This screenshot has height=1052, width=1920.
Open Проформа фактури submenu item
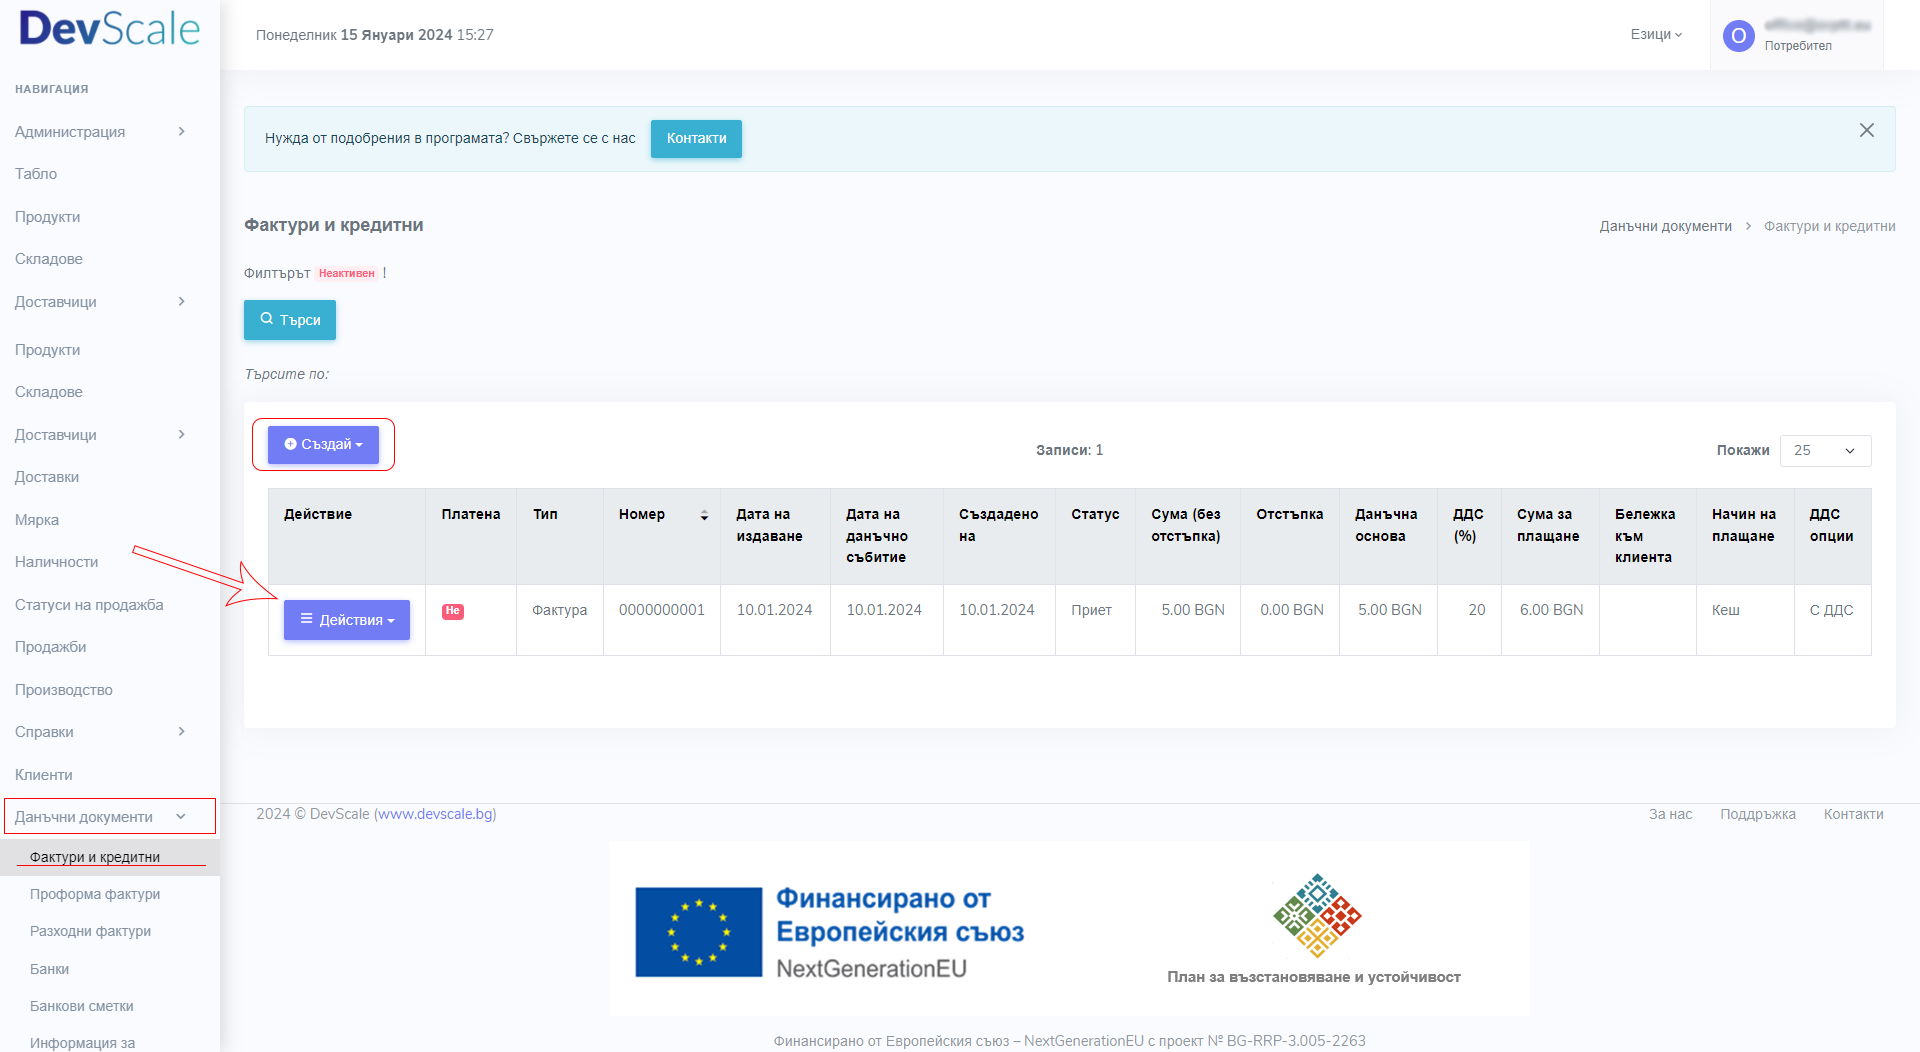tap(95, 894)
